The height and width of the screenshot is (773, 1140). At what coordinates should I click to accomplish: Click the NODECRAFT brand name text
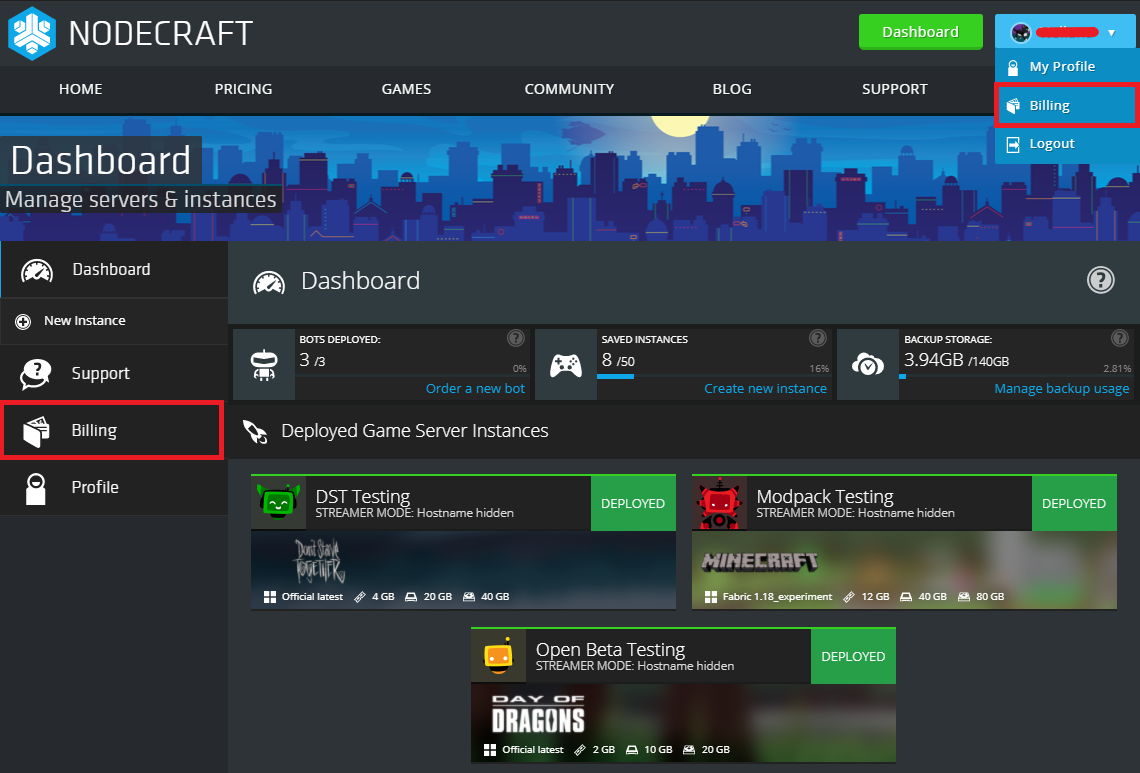pyautogui.click(x=161, y=33)
